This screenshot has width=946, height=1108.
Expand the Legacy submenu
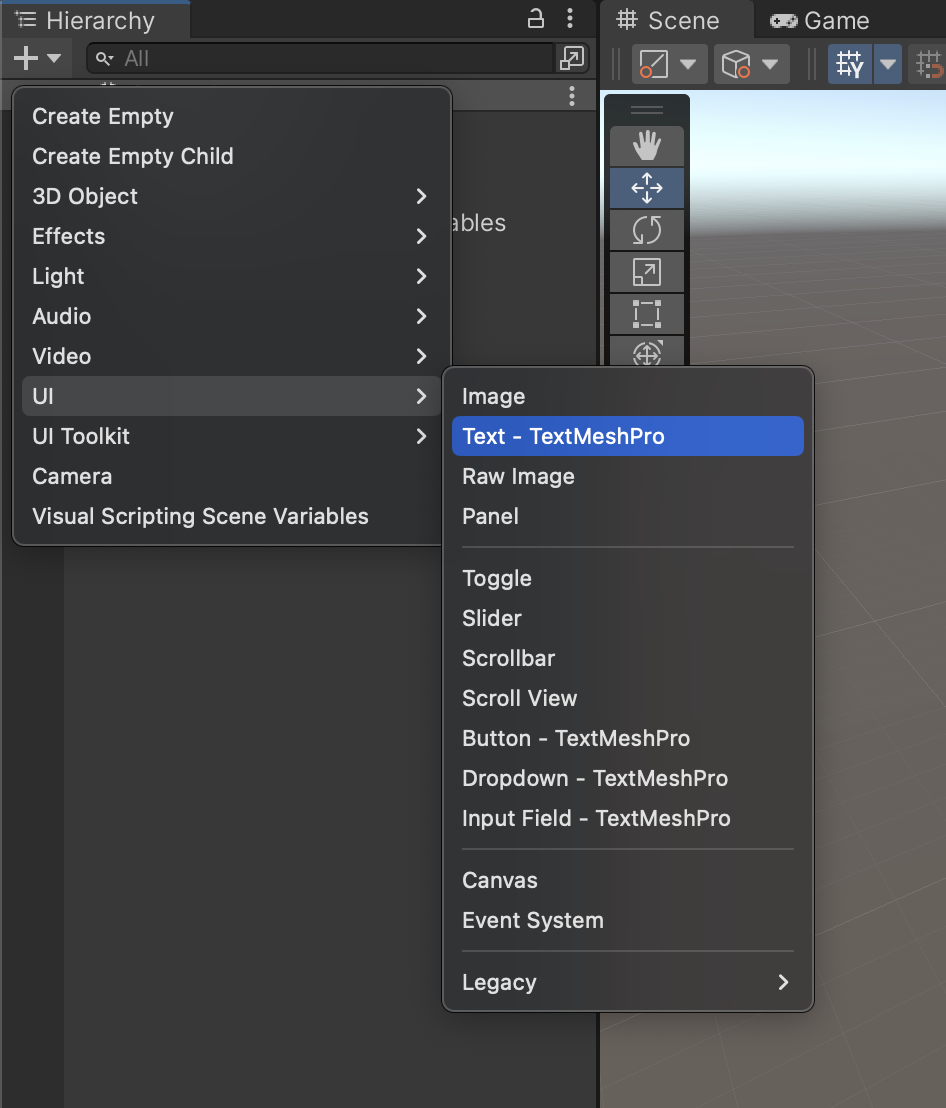coord(628,982)
